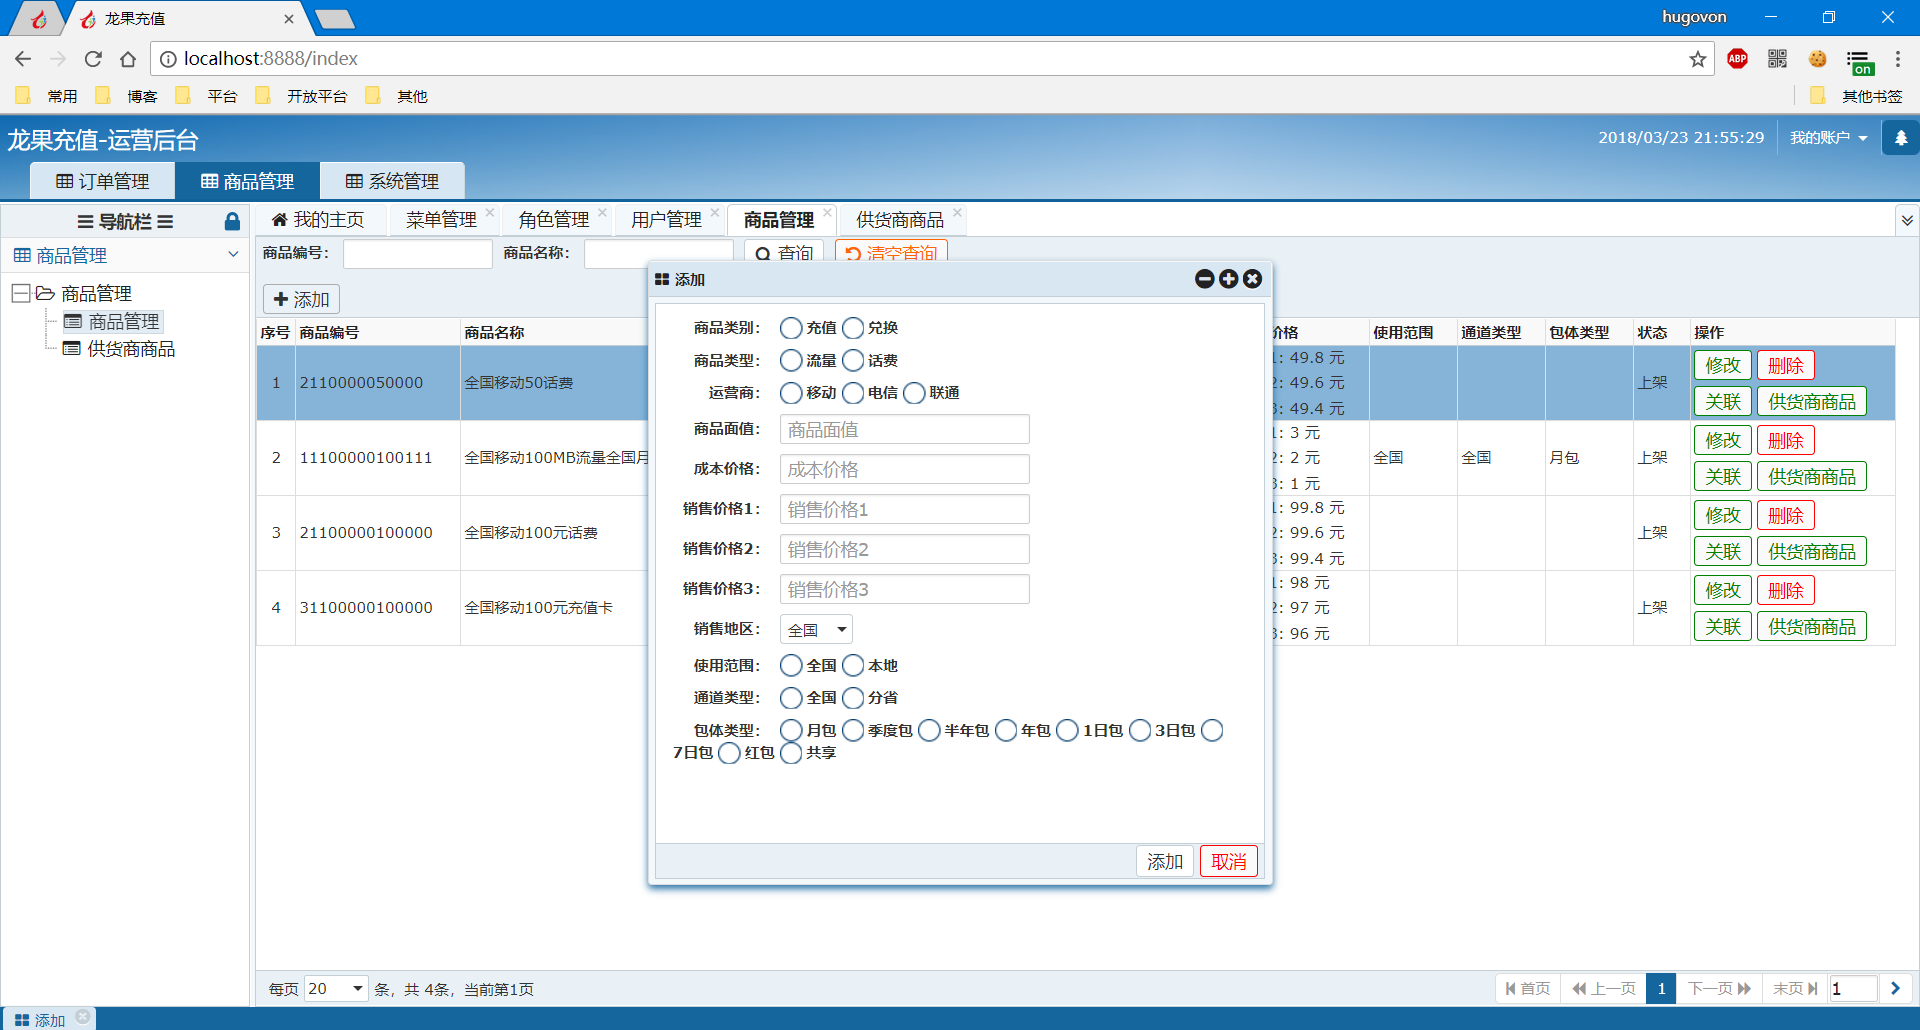Close the 添加 taskbar item at bottom

click(83, 1016)
